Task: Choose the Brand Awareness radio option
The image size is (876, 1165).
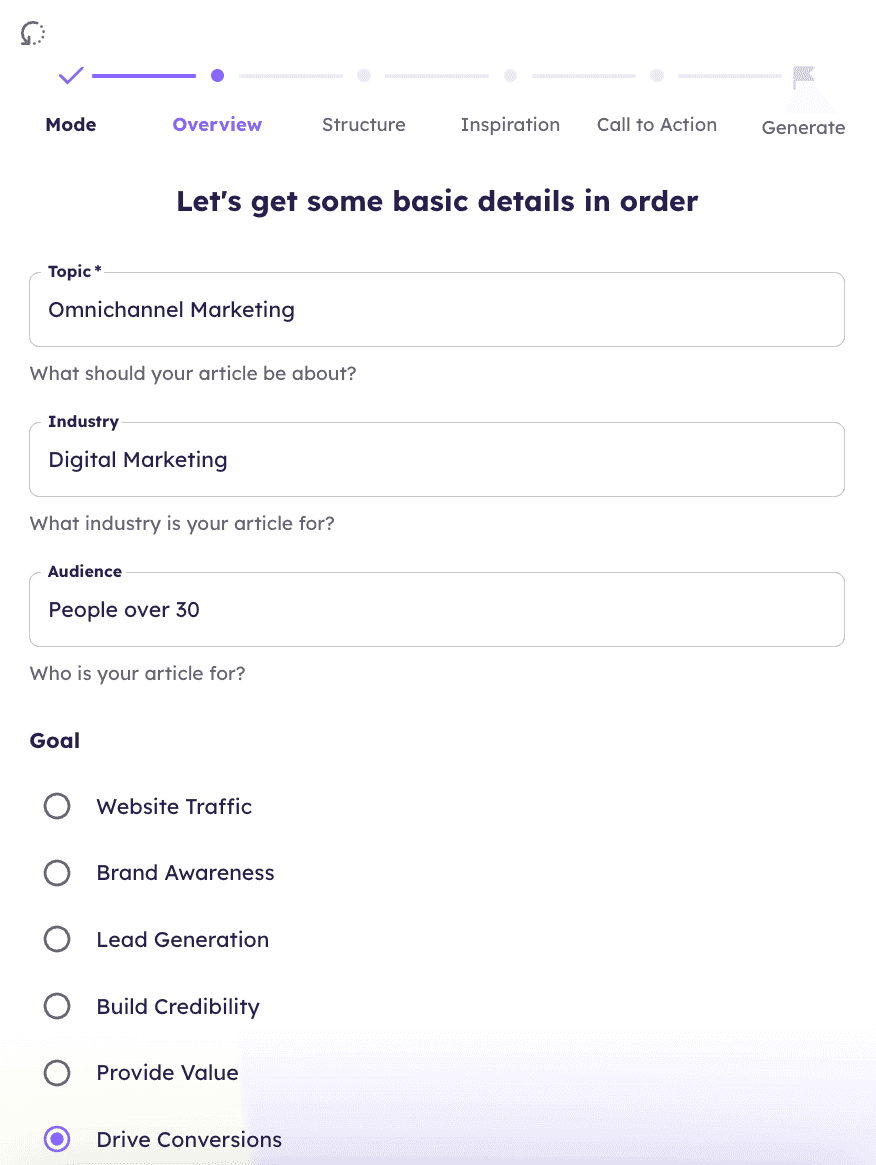Action: pos(57,873)
